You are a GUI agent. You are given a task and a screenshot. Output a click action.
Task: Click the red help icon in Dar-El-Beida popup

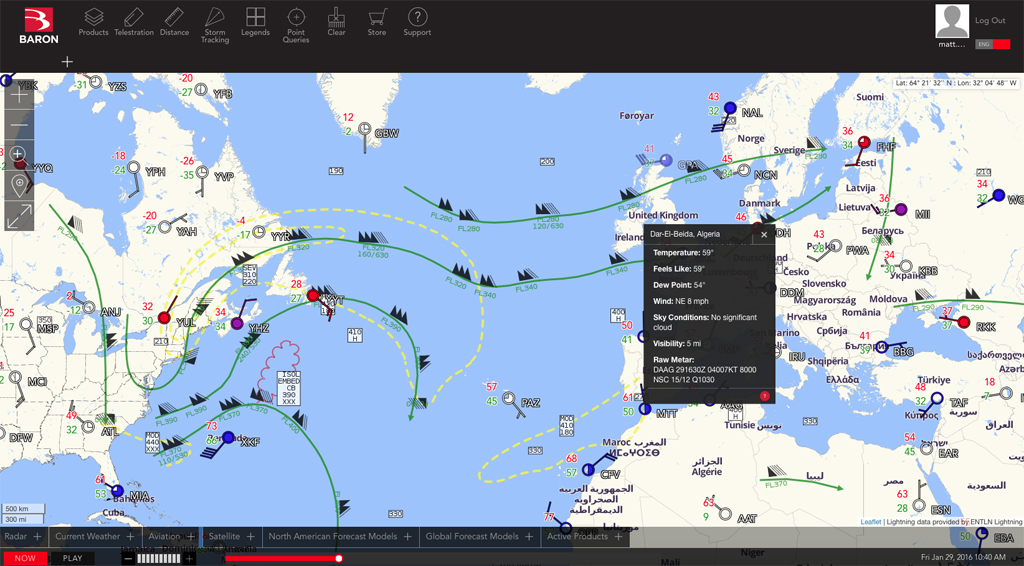[x=764, y=396]
